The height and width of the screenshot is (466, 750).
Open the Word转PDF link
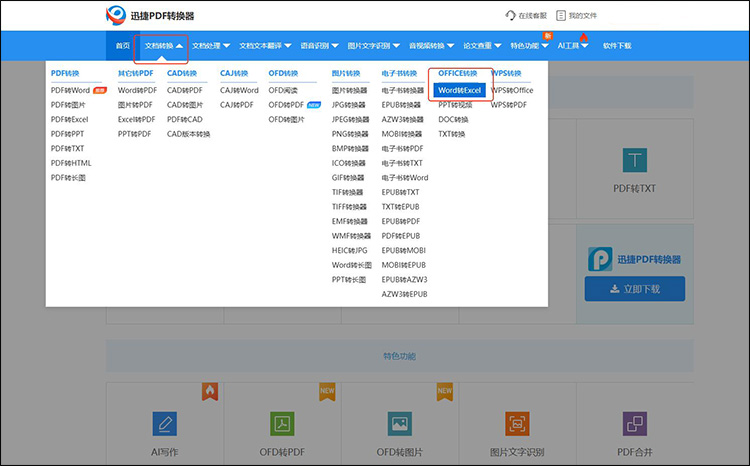(x=137, y=90)
